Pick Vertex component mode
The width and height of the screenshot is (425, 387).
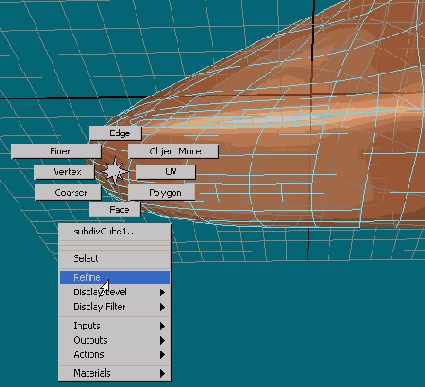coord(64,172)
